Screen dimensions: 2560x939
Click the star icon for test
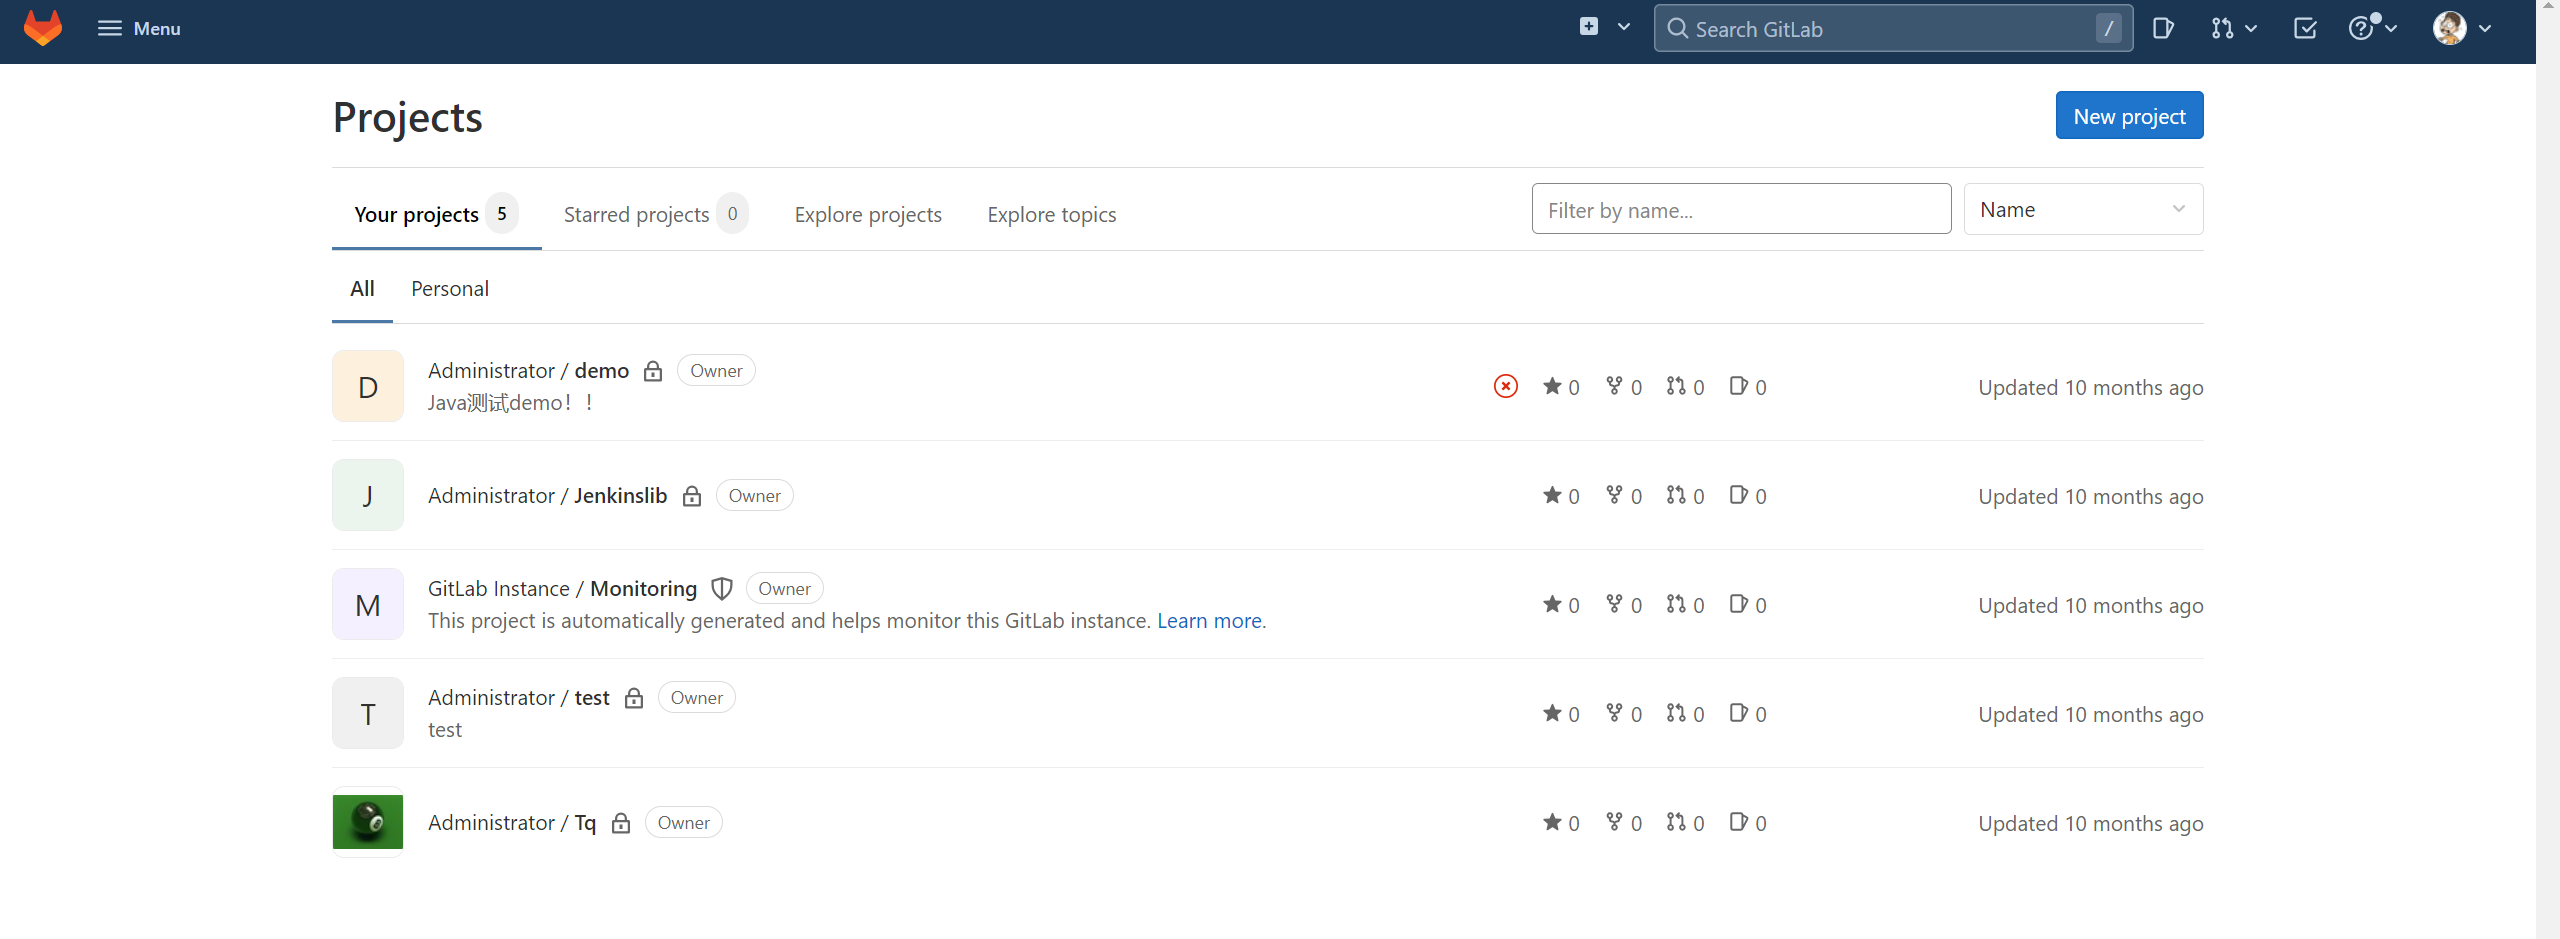click(1552, 713)
